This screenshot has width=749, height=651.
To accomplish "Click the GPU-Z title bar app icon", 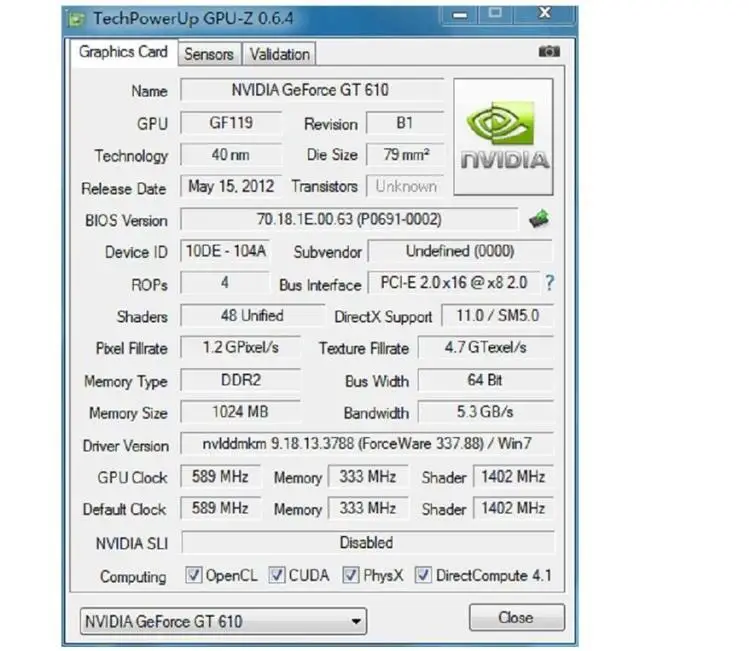I will [x=76, y=19].
